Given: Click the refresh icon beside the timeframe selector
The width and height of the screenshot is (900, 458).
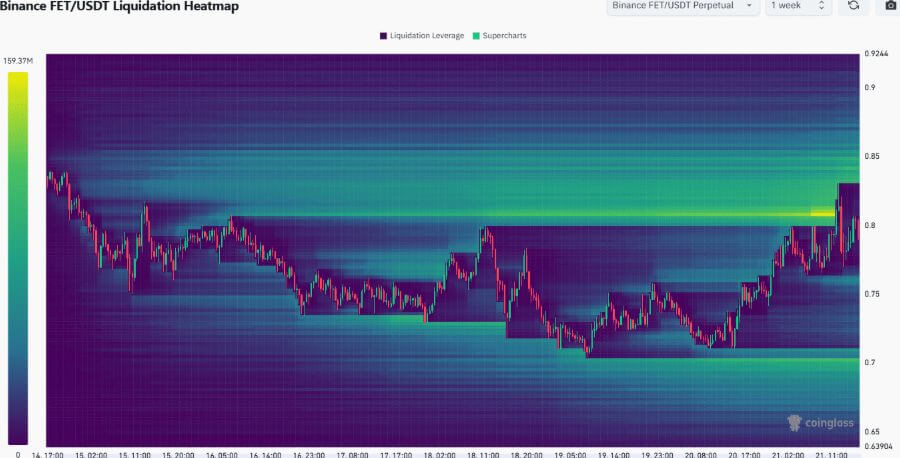Looking at the screenshot, I should point(853,6).
